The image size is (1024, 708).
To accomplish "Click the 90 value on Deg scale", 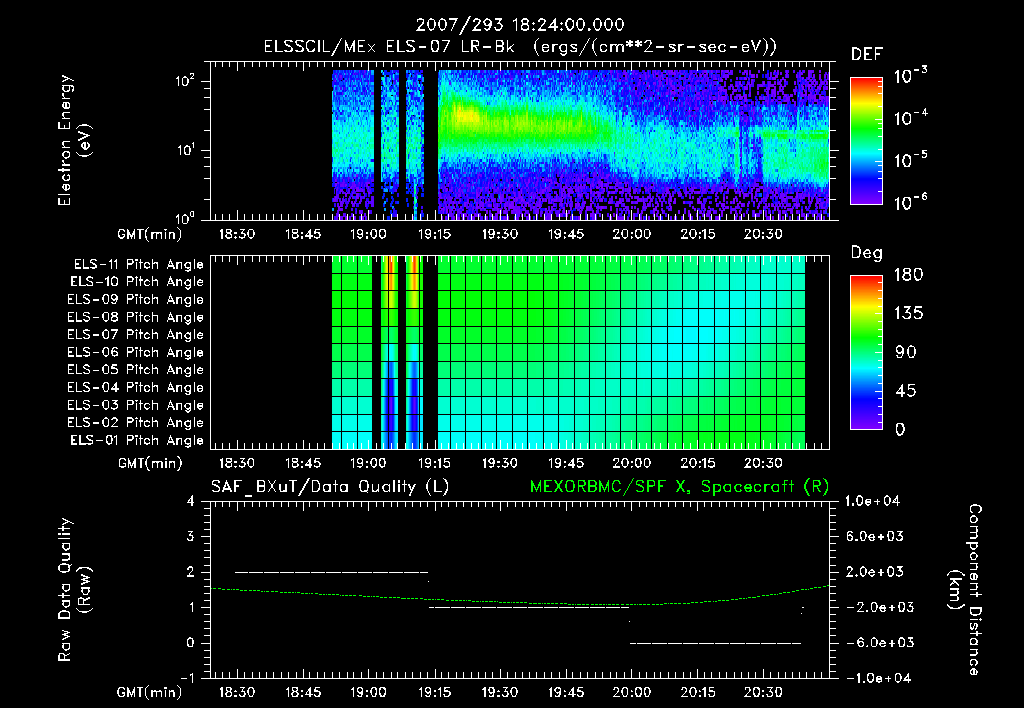I will [906, 353].
